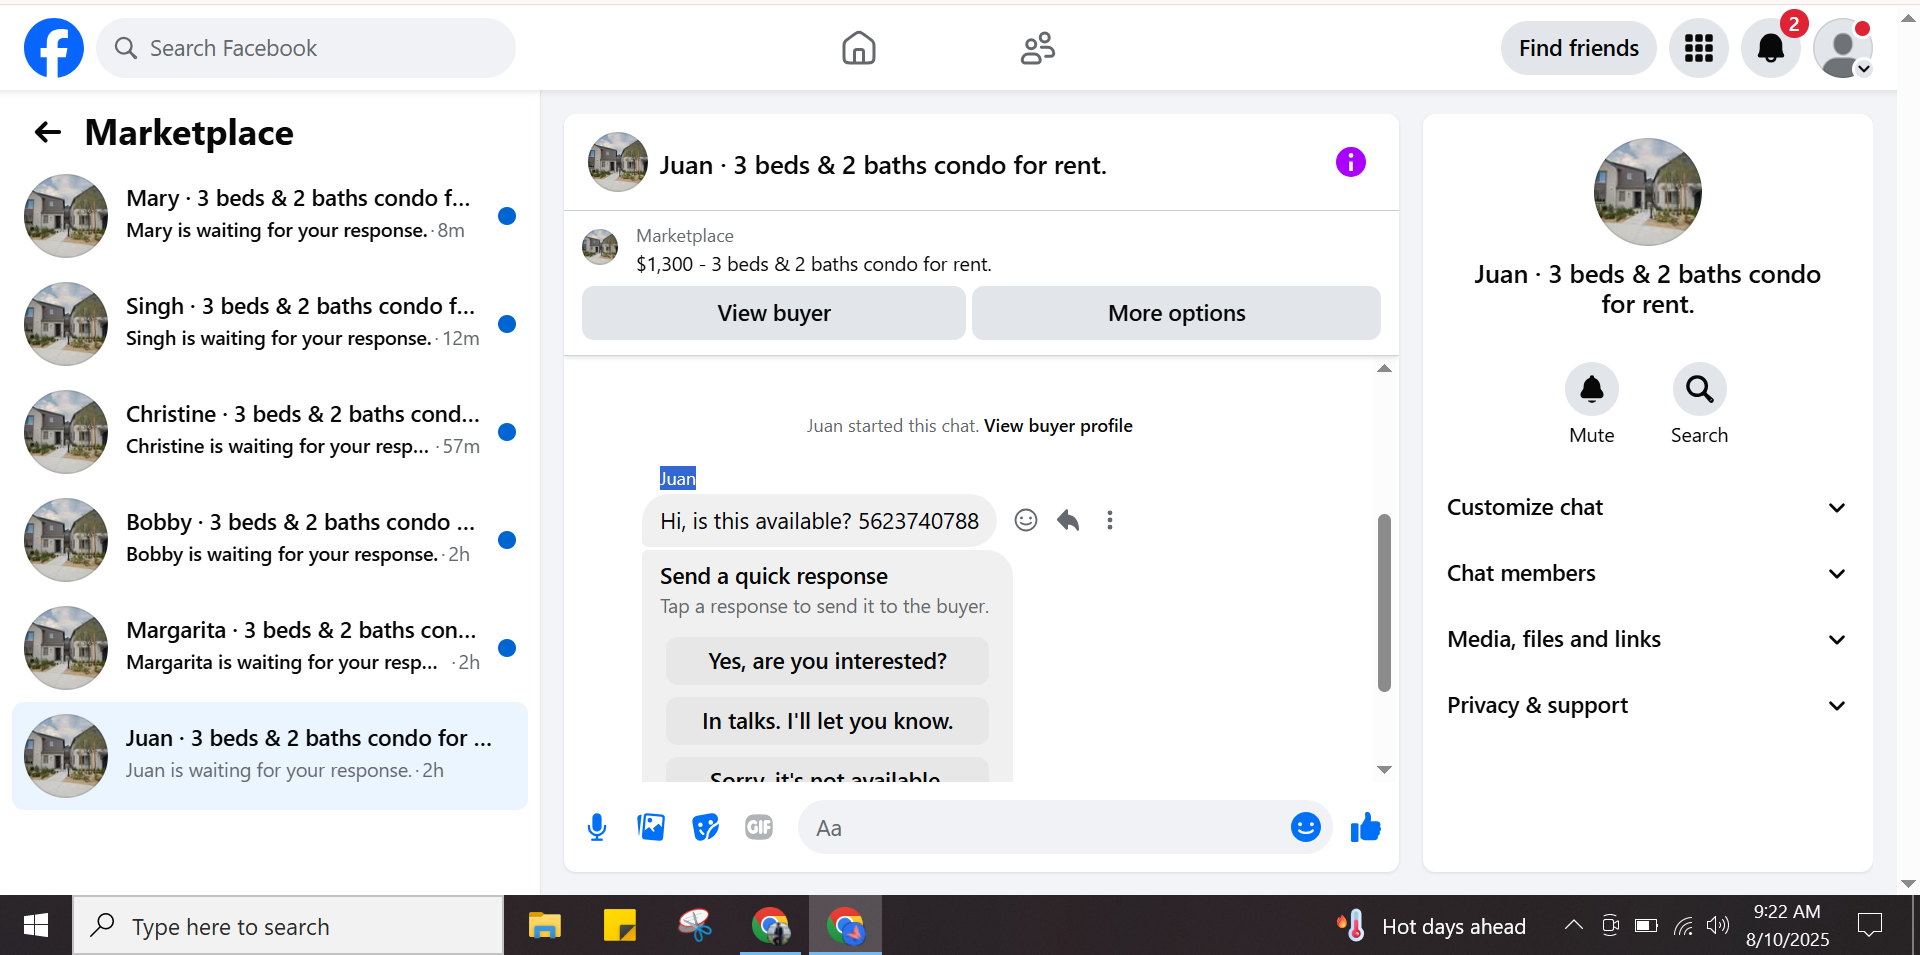Switch to the first Chrome taskbar window
The width and height of the screenshot is (1920, 955).
click(x=770, y=926)
